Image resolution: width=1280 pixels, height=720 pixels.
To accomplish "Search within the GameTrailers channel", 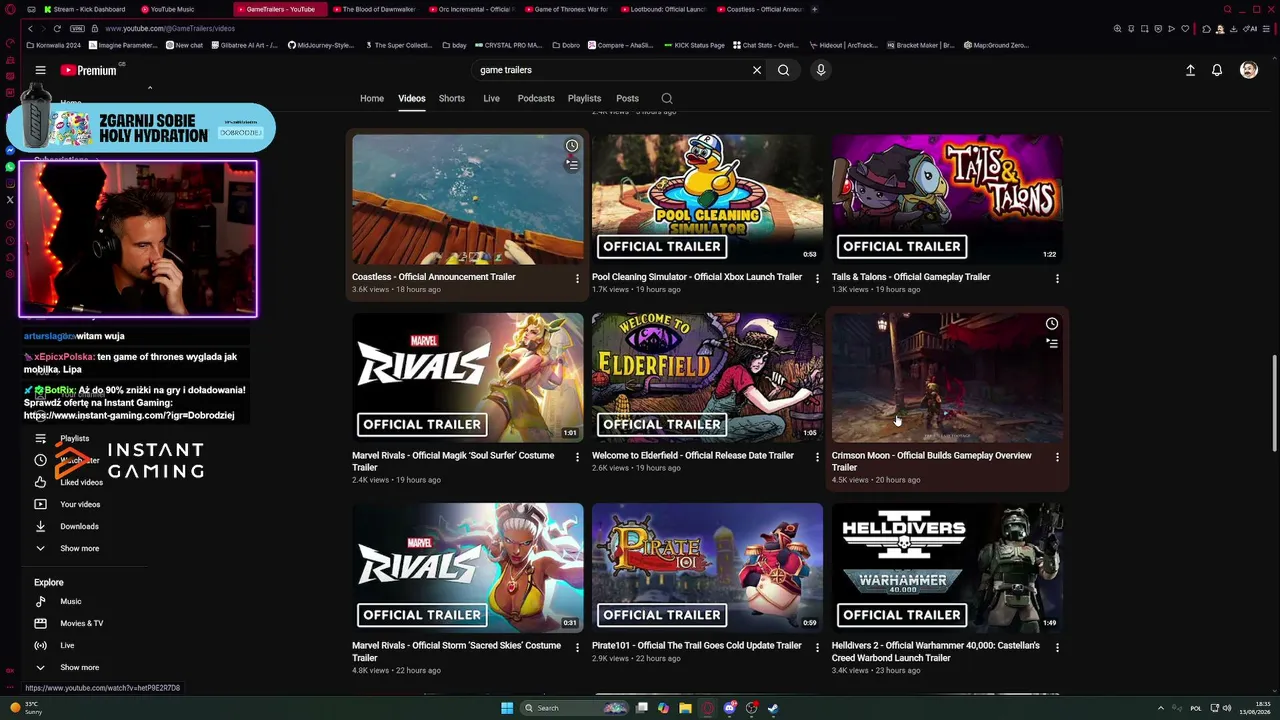I will [667, 98].
